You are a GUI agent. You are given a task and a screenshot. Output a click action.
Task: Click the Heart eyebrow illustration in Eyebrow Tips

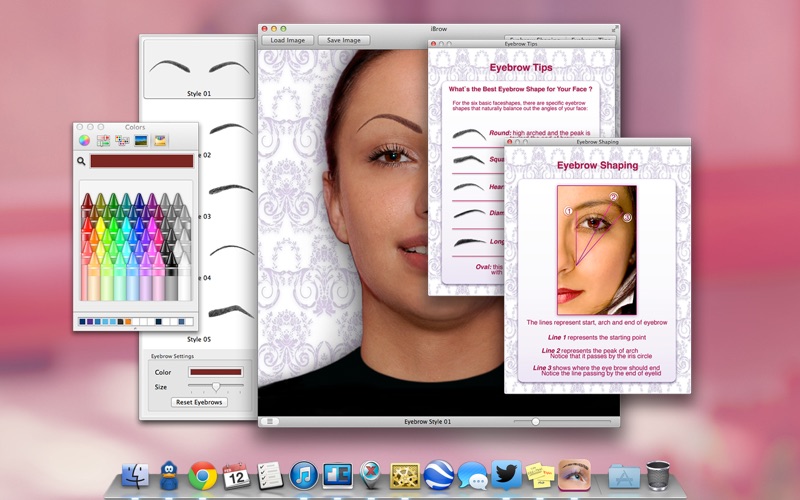click(x=469, y=187)
